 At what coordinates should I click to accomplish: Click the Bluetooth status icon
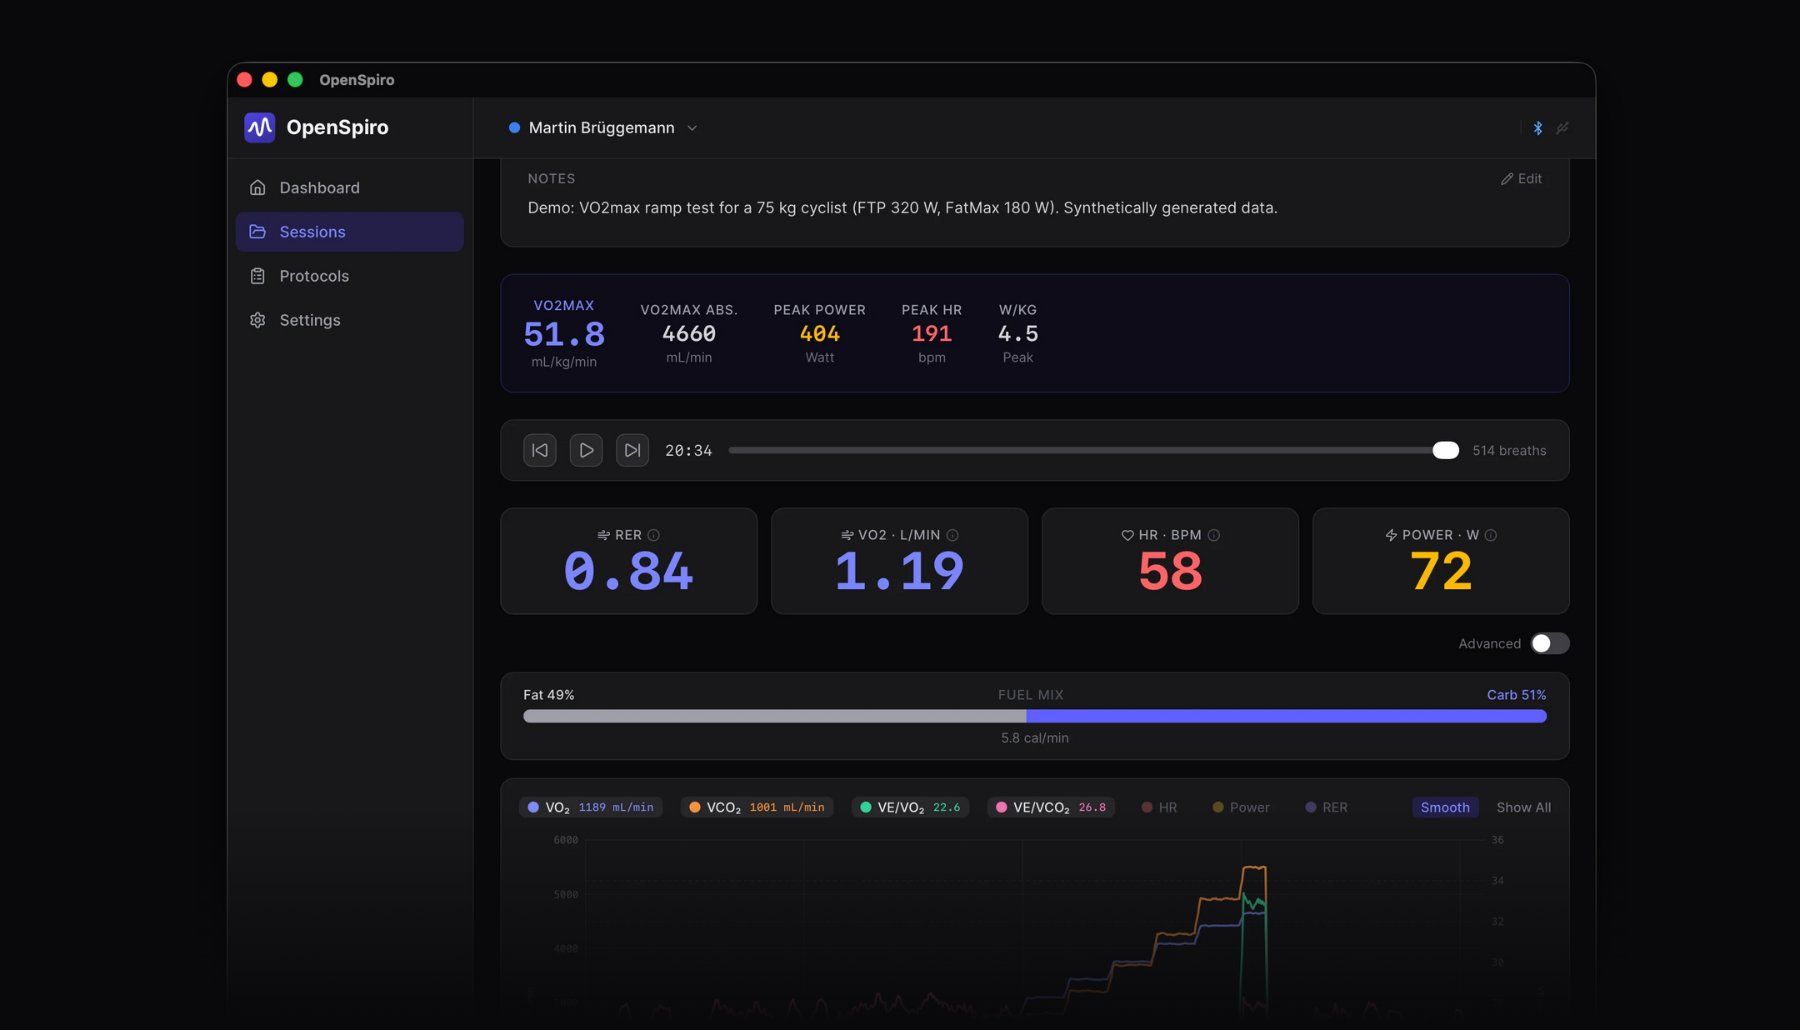click(1538, 128)
